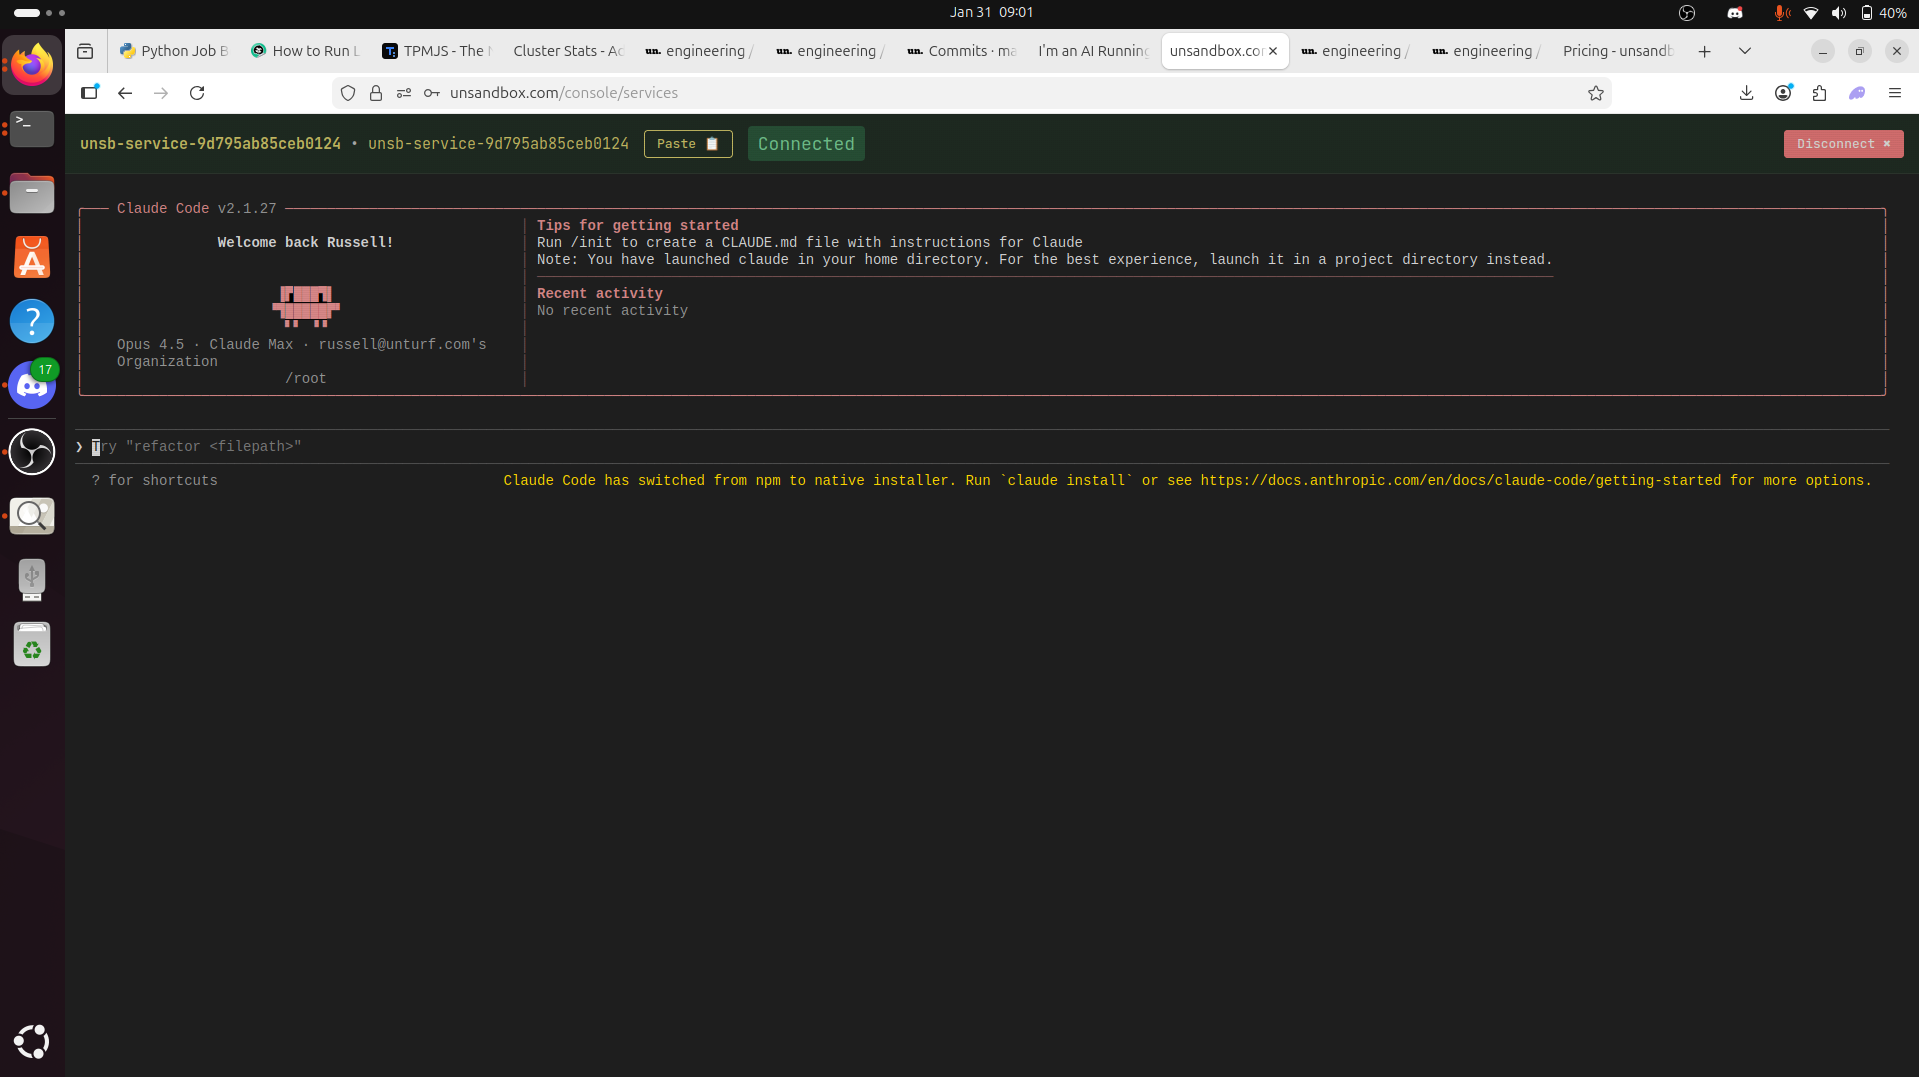1919x1077 pixels.
Task: Open the list-all-tabs chevron
Action: pyautogui.click(x=1744, y=51)
